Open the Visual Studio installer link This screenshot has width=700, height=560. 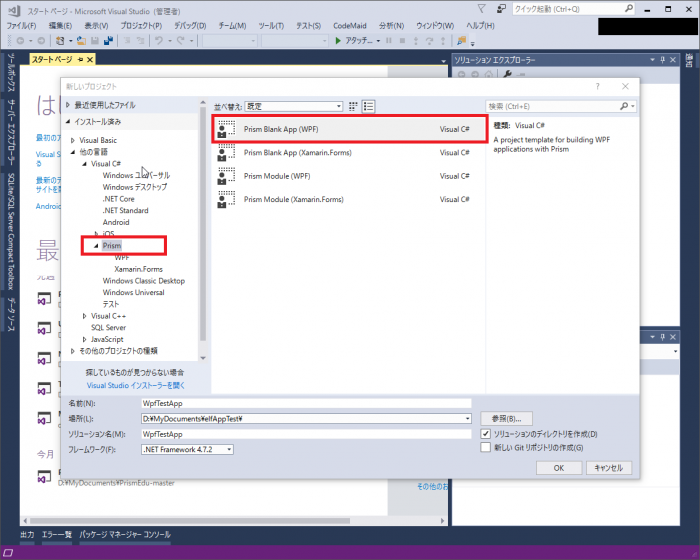pos(135,384)
